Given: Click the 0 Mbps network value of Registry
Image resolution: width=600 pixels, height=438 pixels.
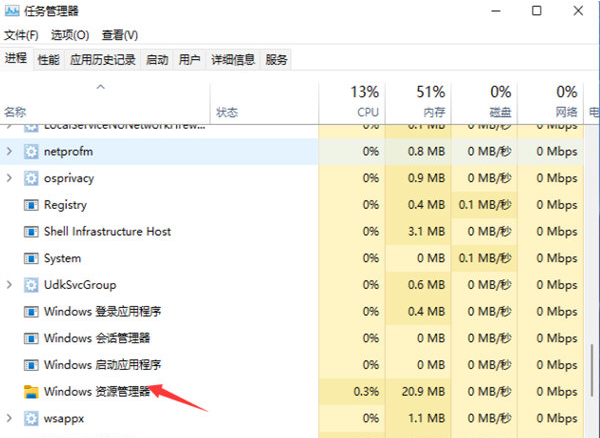Looking at the screenshot, I should [557, 205].
